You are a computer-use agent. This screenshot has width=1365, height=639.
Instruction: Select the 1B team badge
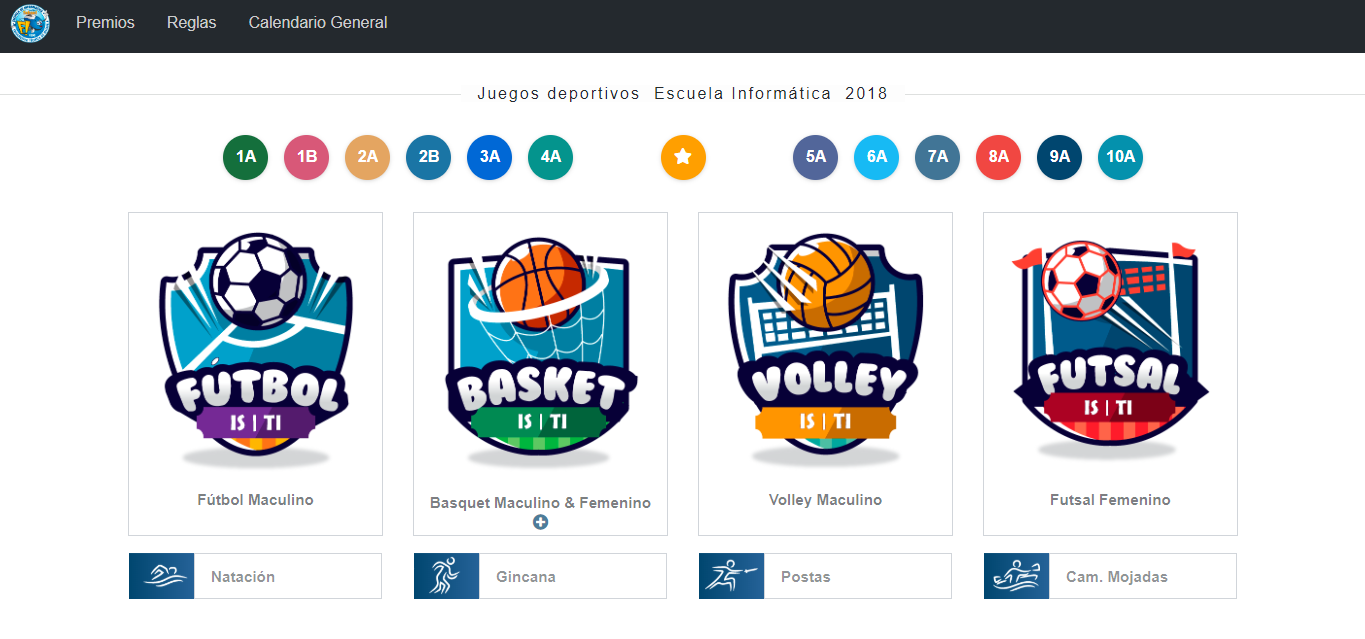click(306, 157)
